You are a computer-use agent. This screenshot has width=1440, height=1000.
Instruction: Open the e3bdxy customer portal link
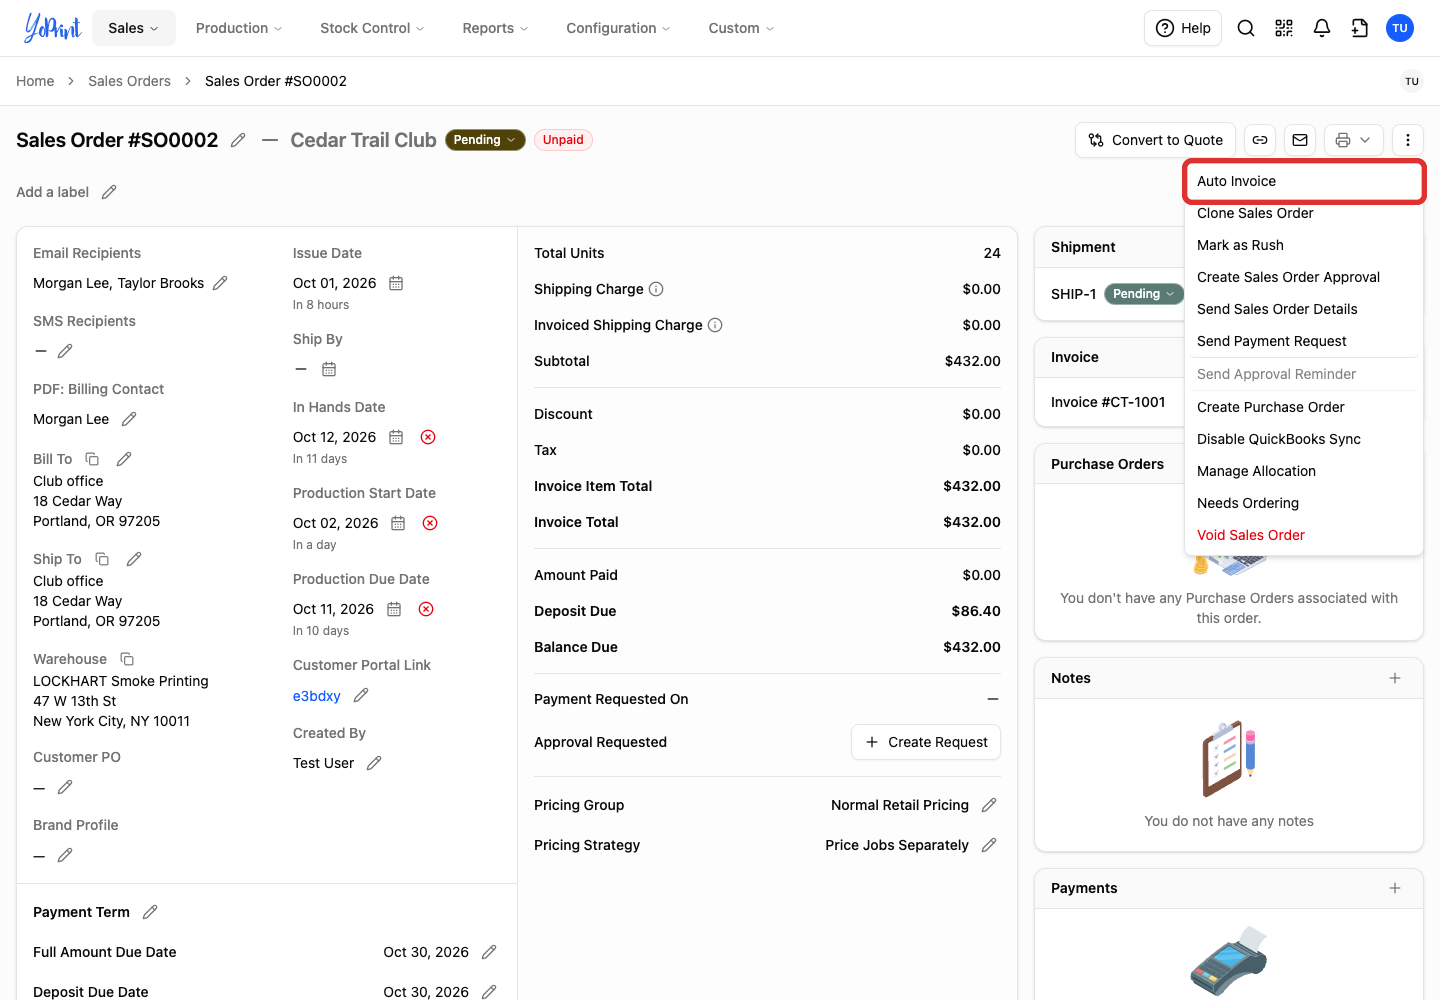click(317, 696)
